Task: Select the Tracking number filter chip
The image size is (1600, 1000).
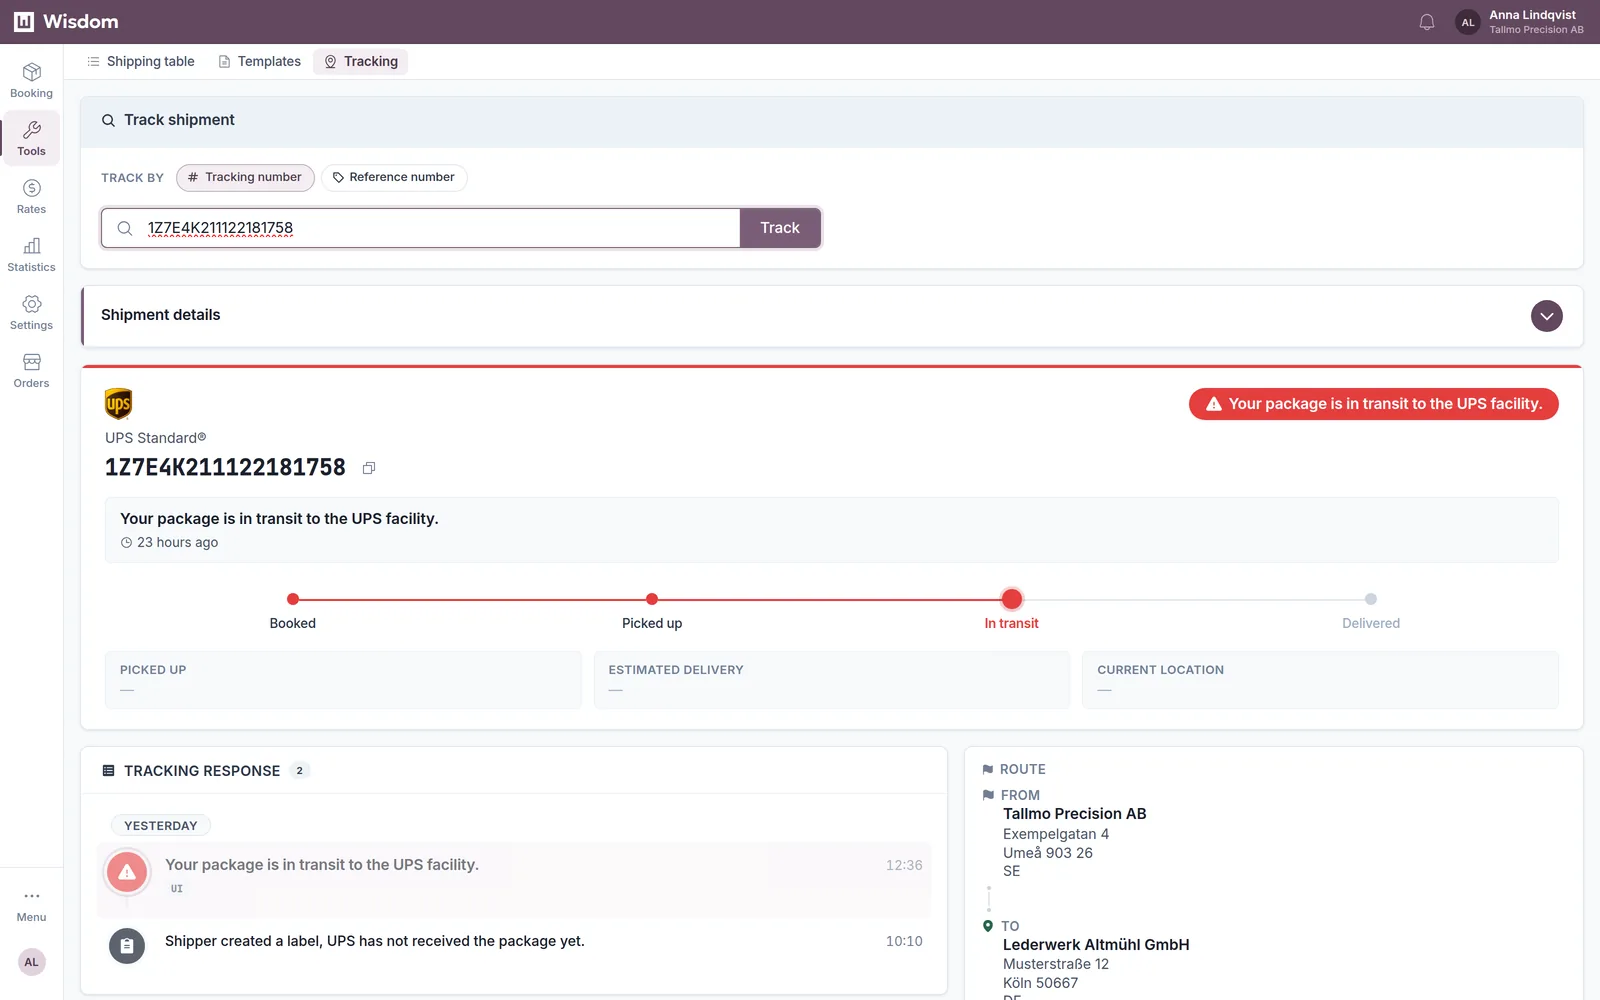Action: 245,177
